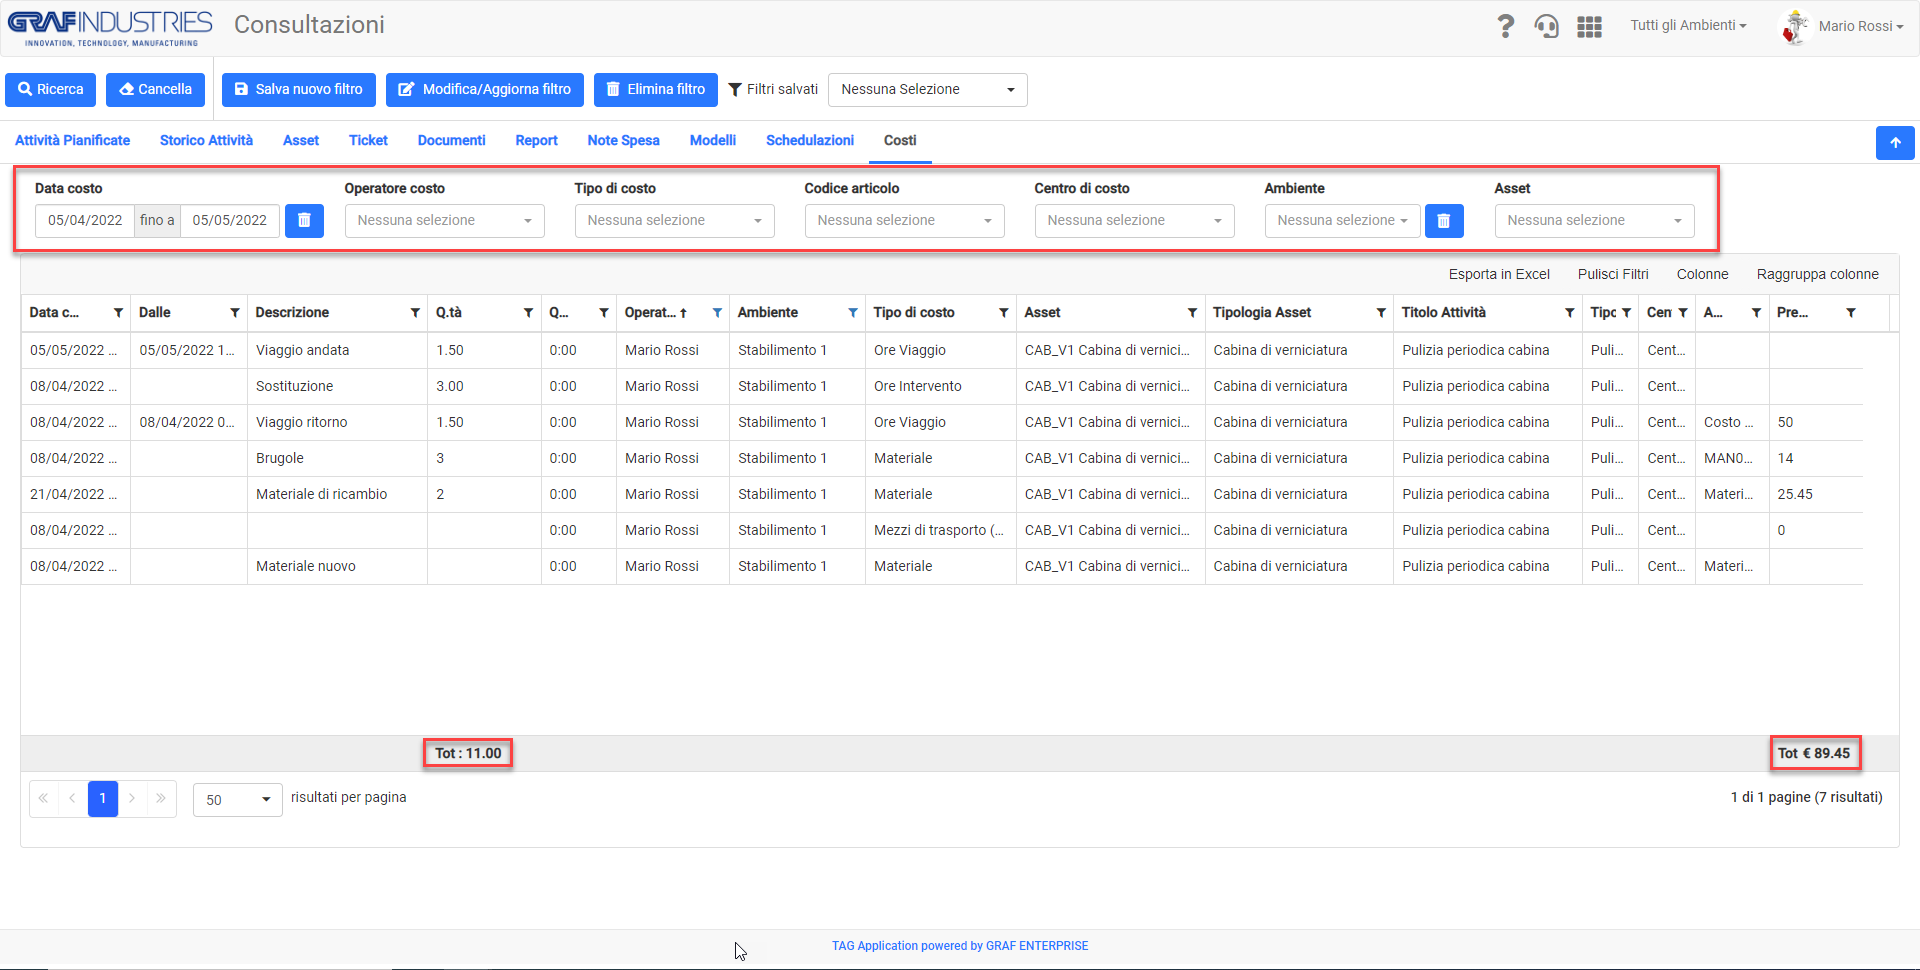
Task: Click Esporta in Excel
Action: 1499,275
